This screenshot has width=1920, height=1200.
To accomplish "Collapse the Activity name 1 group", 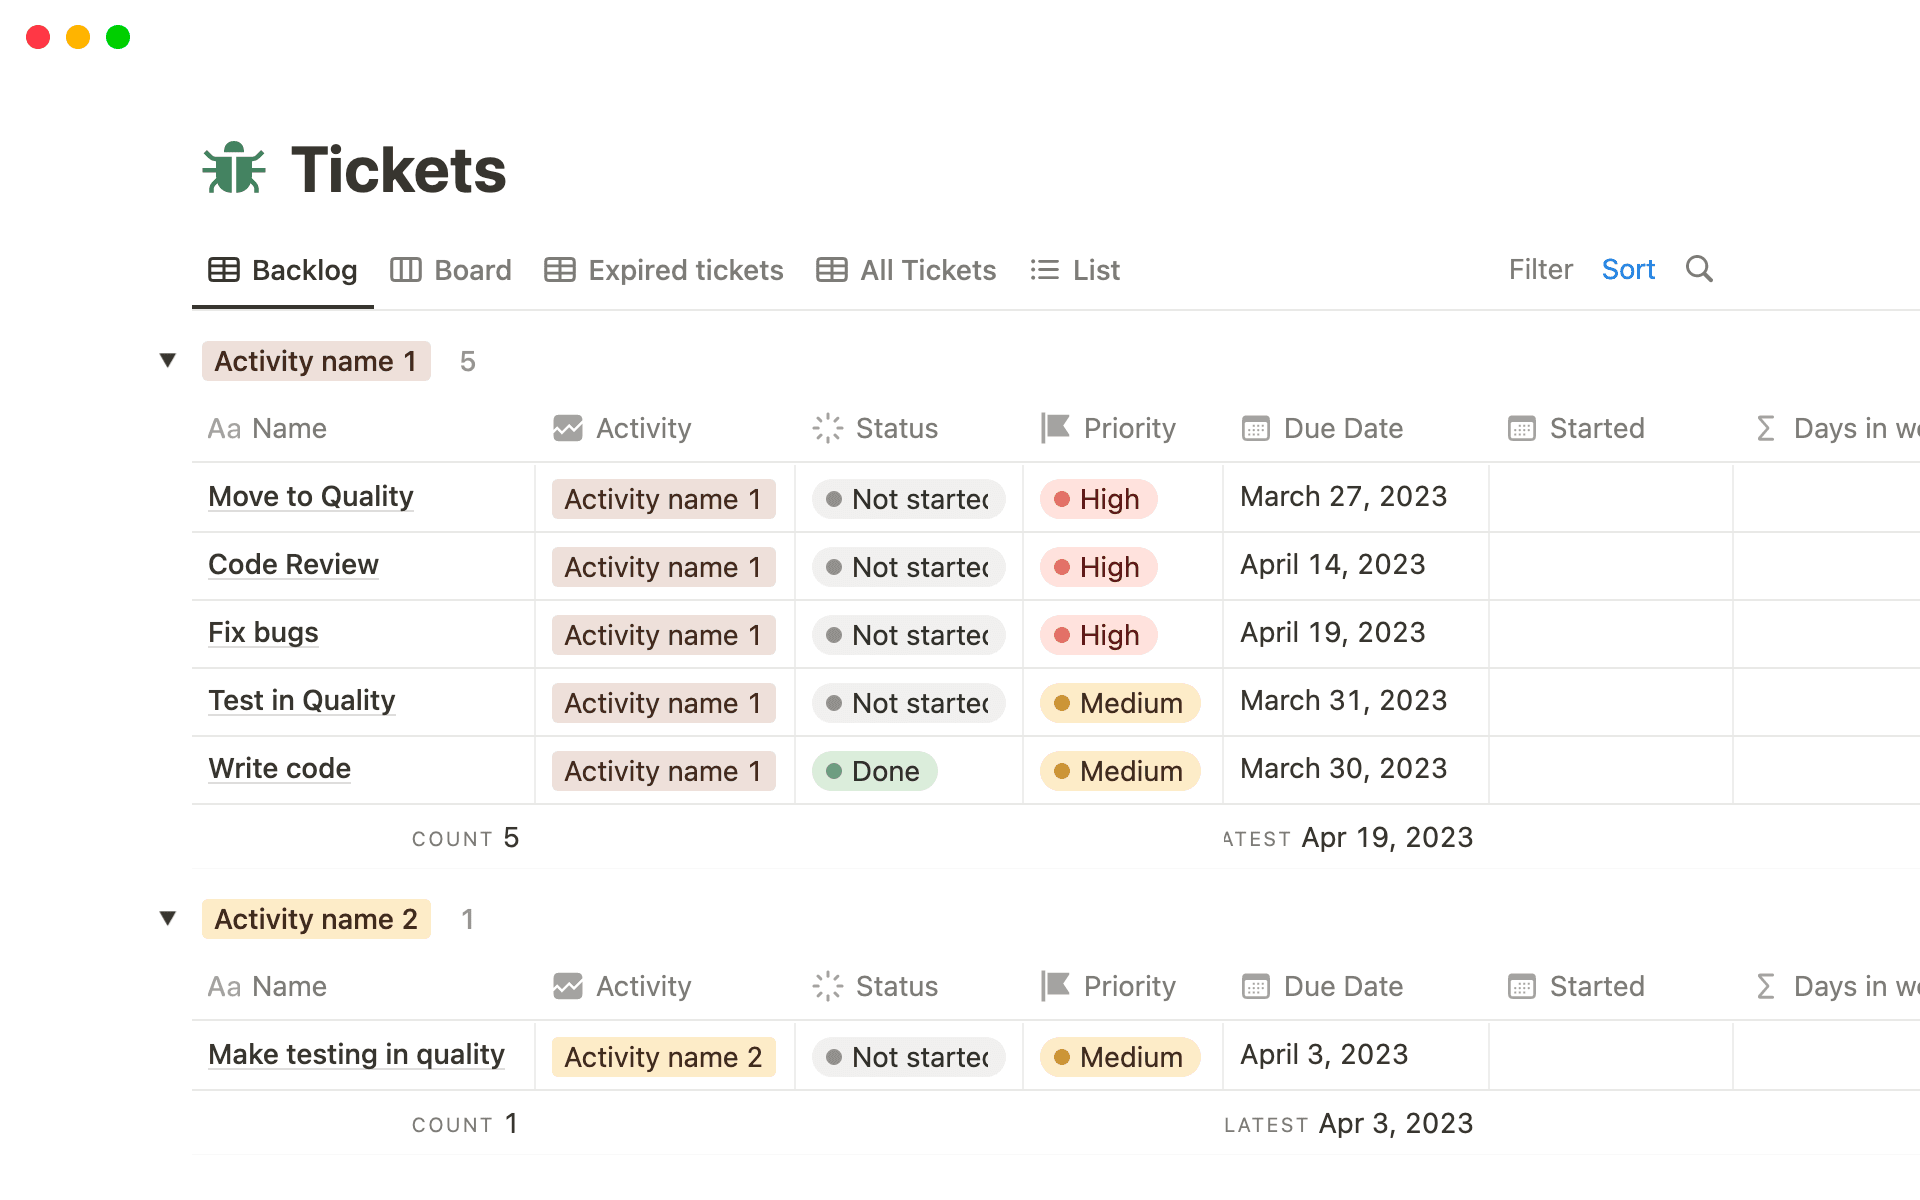I will coord(168,360).
